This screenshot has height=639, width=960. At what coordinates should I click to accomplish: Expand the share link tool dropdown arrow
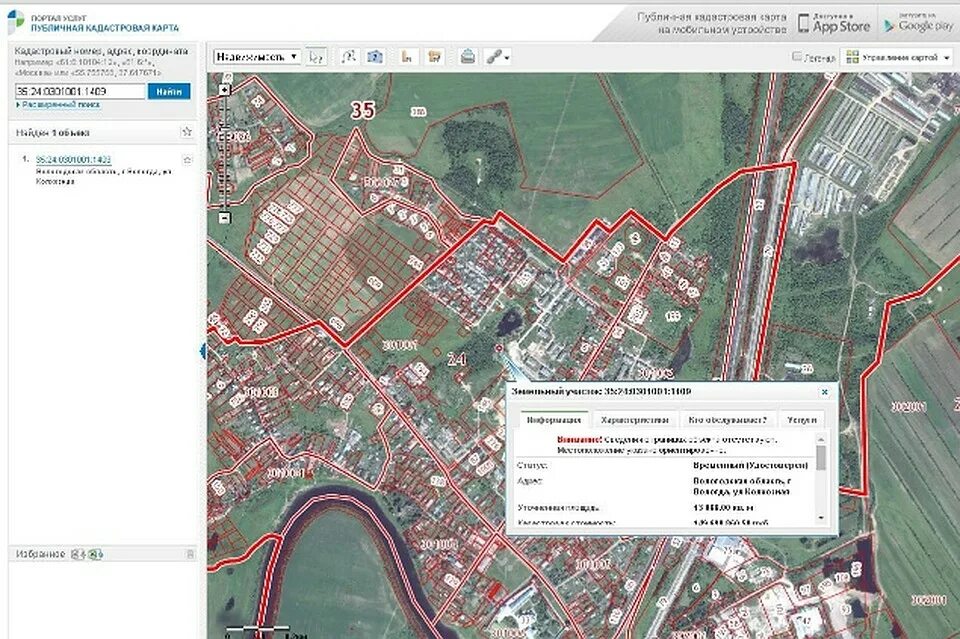pyautogui.click(x=507, y=58)
